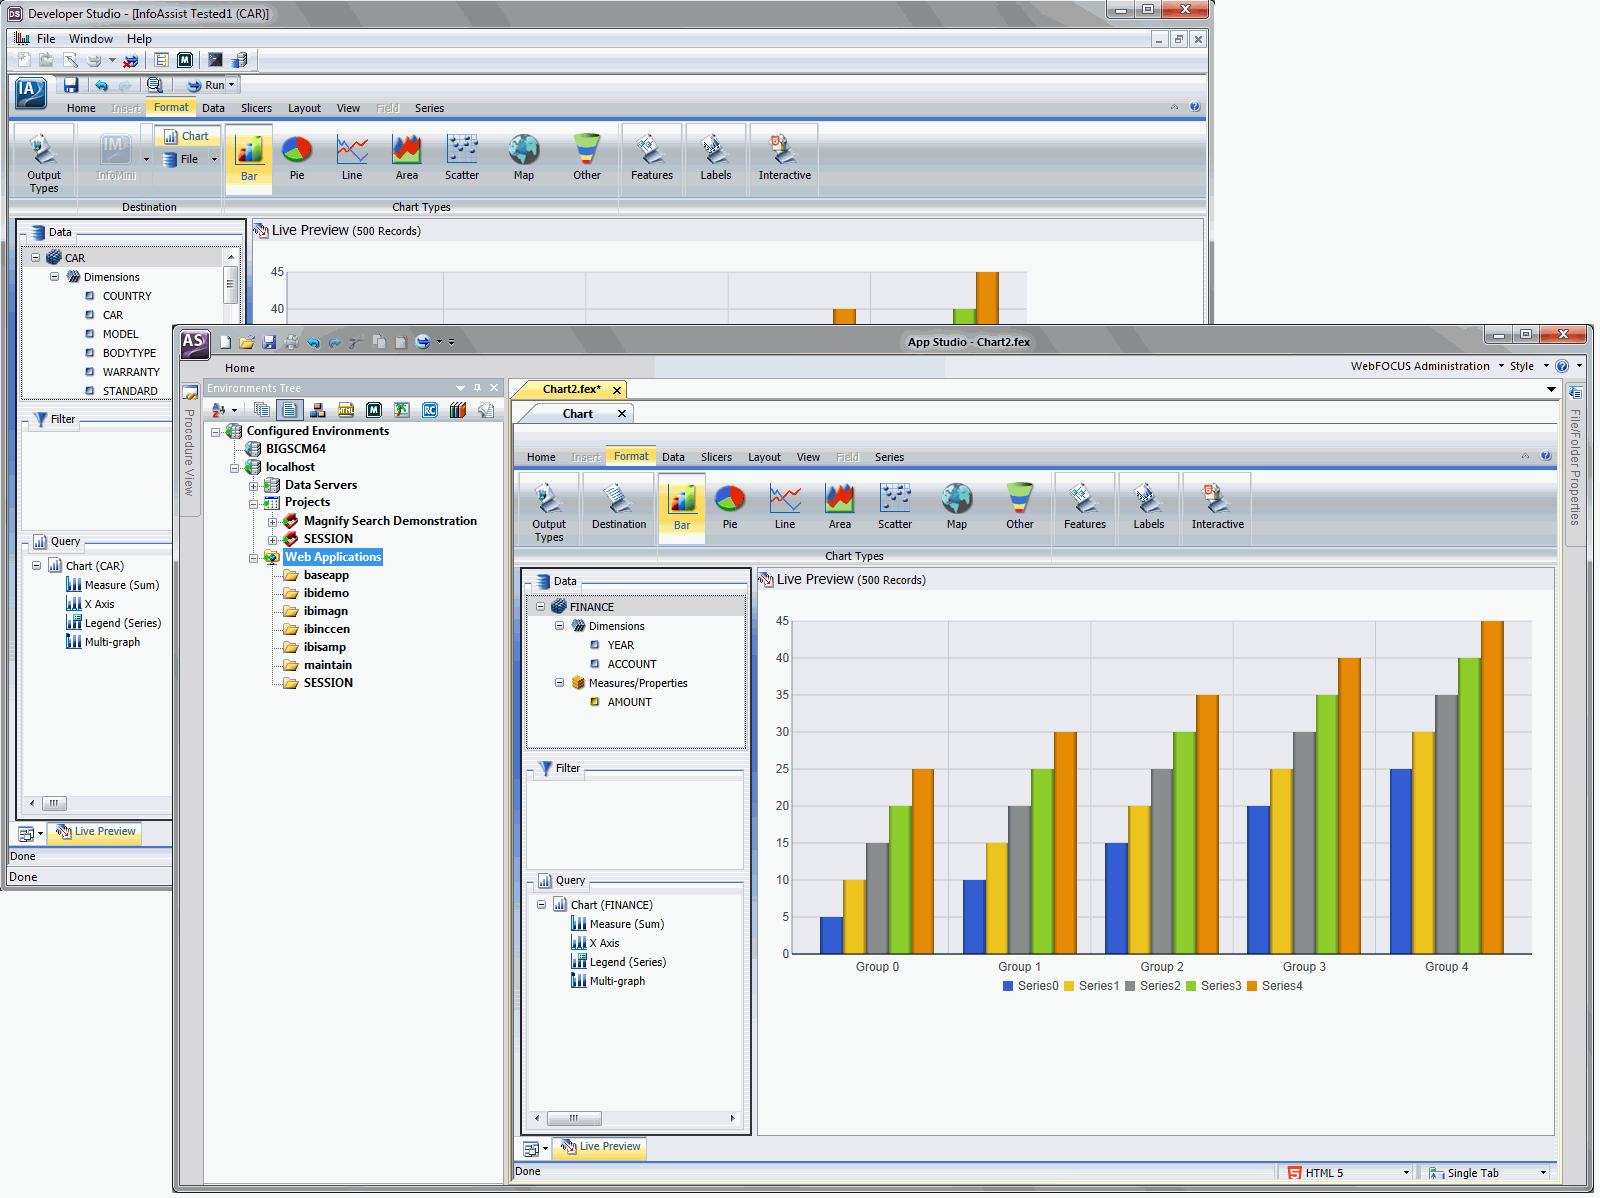Click Series4 orange legend swatch
1600x1198 pixels.
[x=1252, y=986]
